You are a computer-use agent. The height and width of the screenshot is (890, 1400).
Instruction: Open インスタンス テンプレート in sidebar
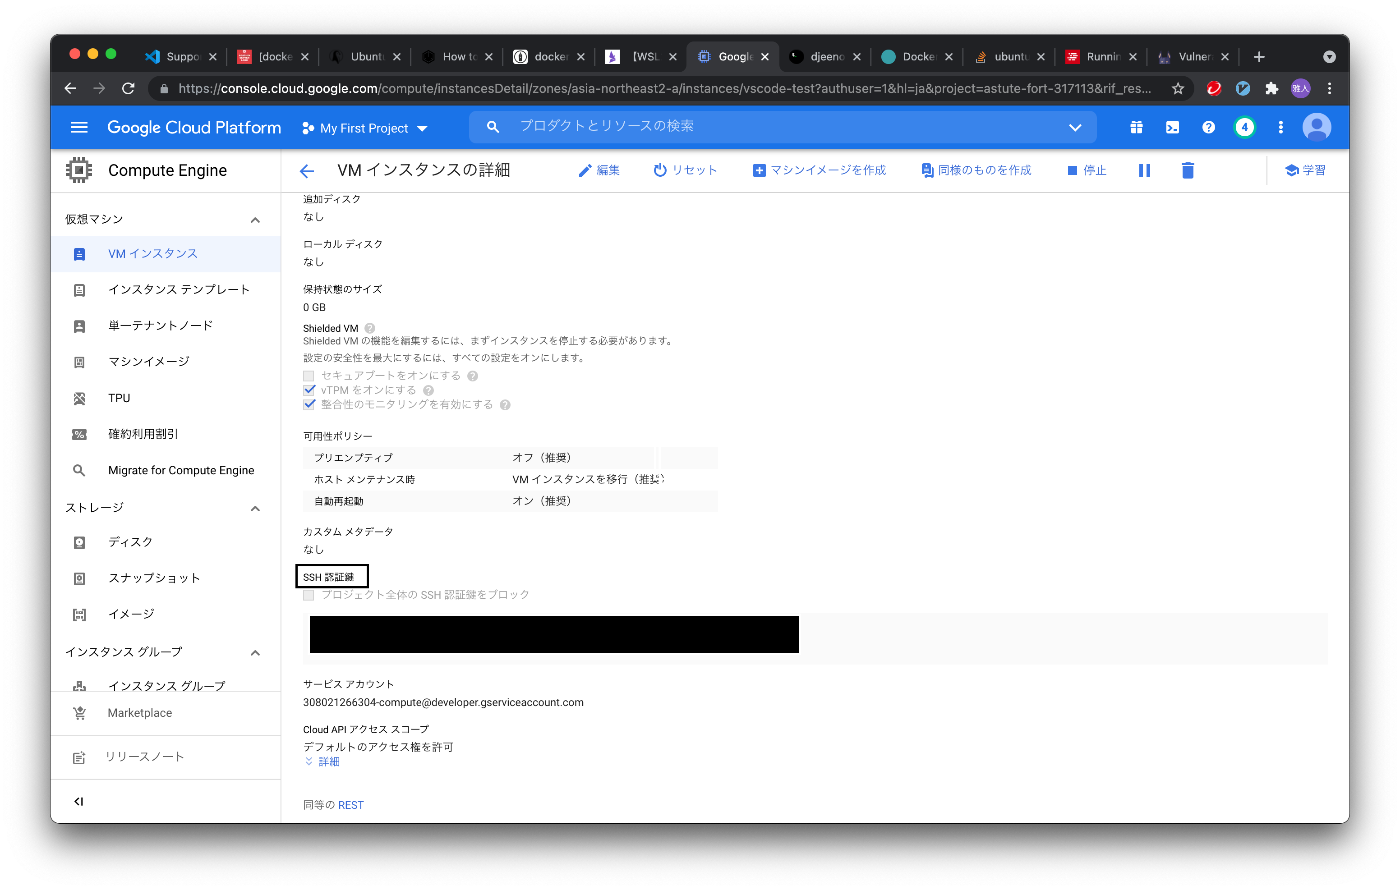pos(166,290)
